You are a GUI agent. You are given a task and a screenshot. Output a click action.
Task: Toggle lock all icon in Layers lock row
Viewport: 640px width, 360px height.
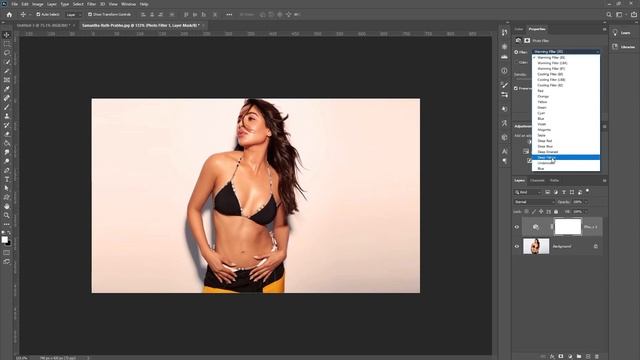pyautogui.click(x=556, y=212)
